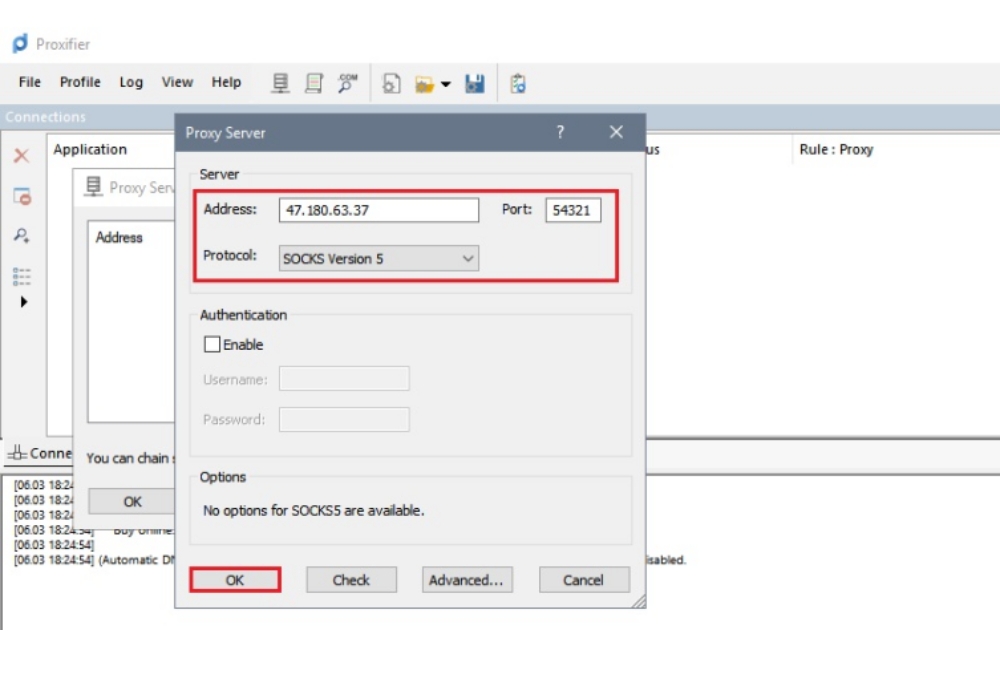This screenshot has width=1000, height=700.
Task: Click sidebar window-with-stop icon
Action: point(22,196)
